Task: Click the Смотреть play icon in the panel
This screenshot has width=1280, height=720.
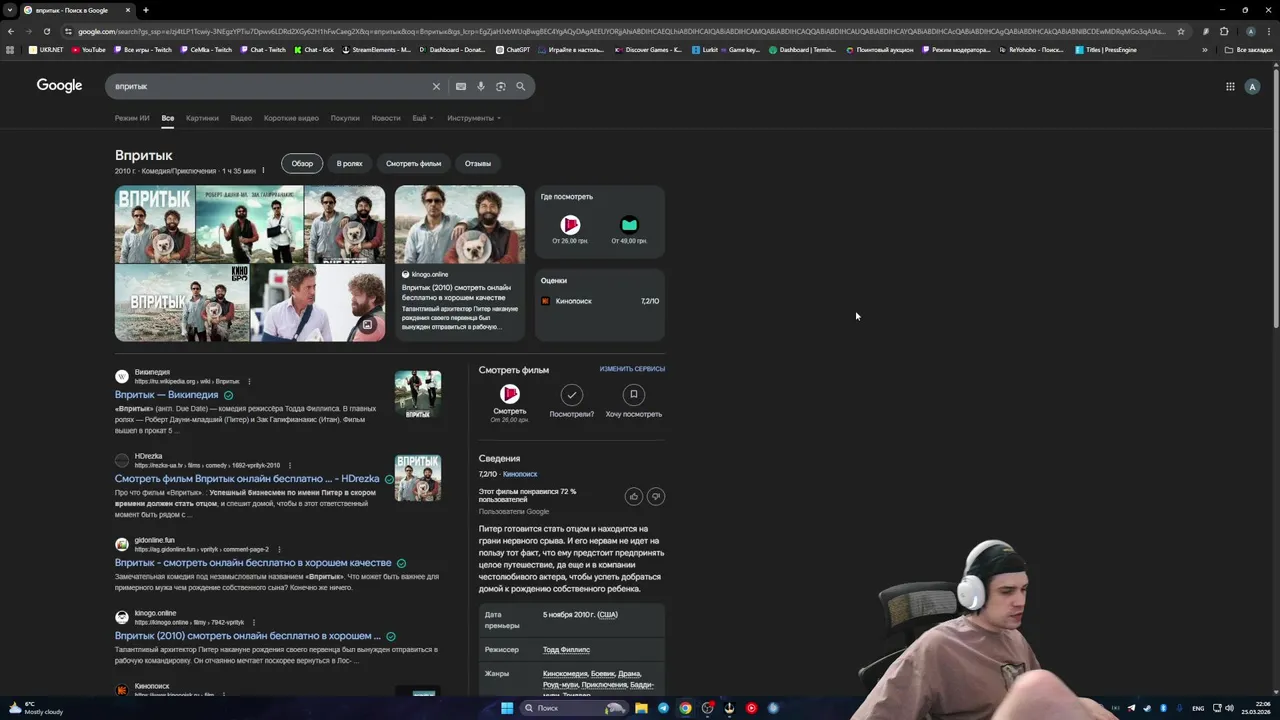Action: coord(510,394)
